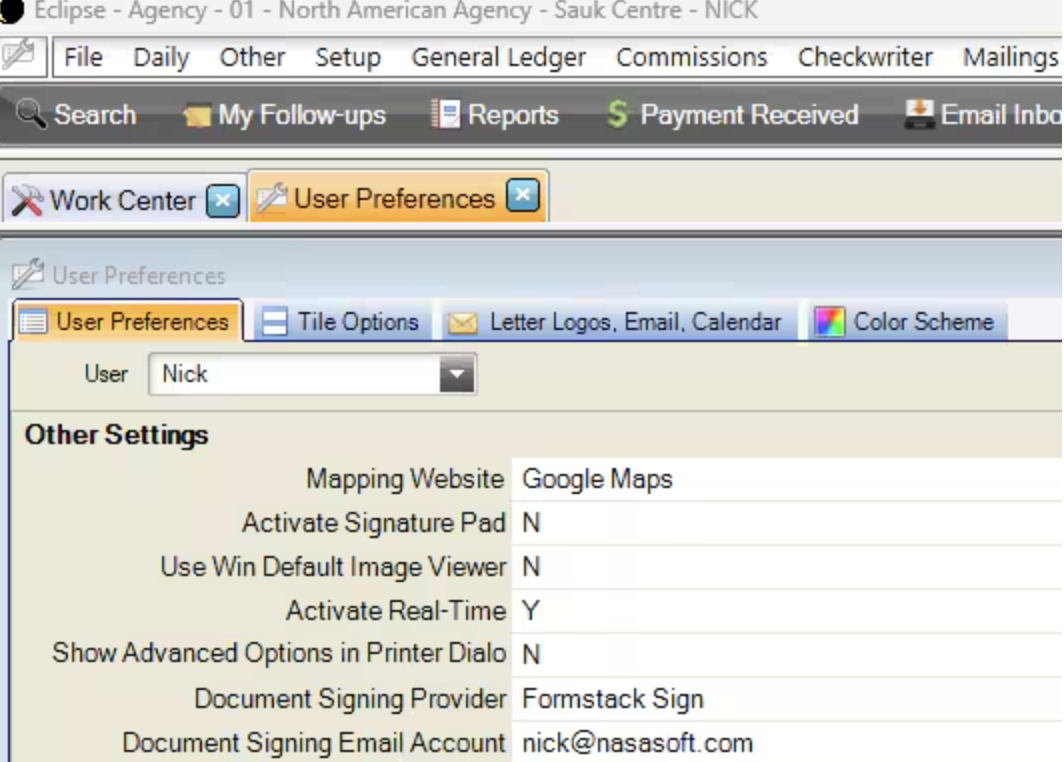The width and height of the screenshot is (1064, 762).
Task: Open the Commissions menu
Action: (691, 57)
